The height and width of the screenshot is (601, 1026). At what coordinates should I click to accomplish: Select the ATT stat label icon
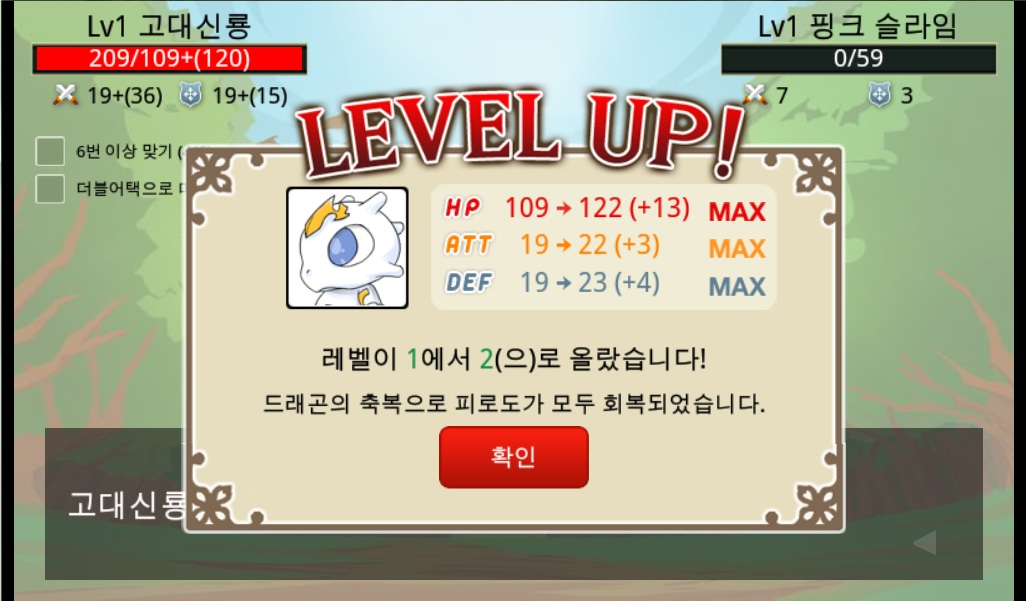pyautogui.click(x=469, y=245)
